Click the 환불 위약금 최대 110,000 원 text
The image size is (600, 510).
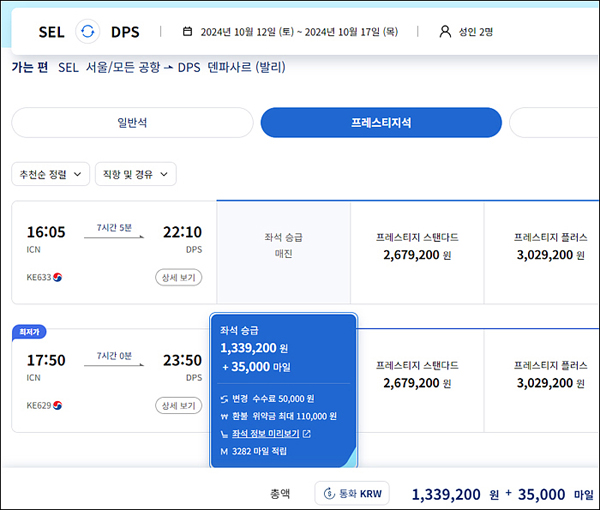(284, 416)
